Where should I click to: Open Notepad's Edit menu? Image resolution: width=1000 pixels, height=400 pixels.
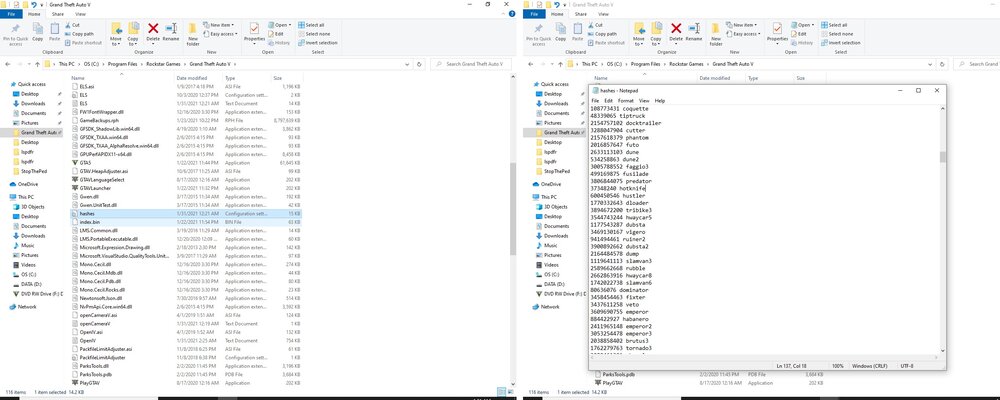pos(608,101)
